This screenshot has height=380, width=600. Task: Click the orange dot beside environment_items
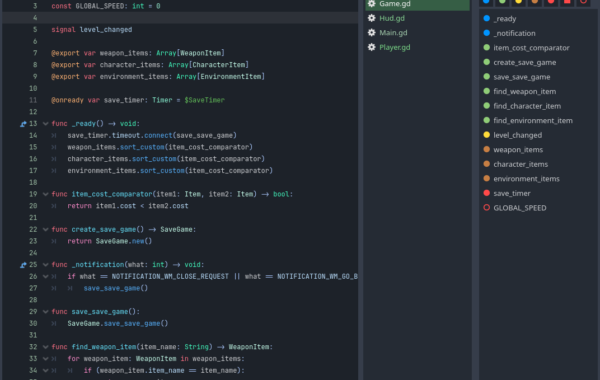(x=486, y=178)
